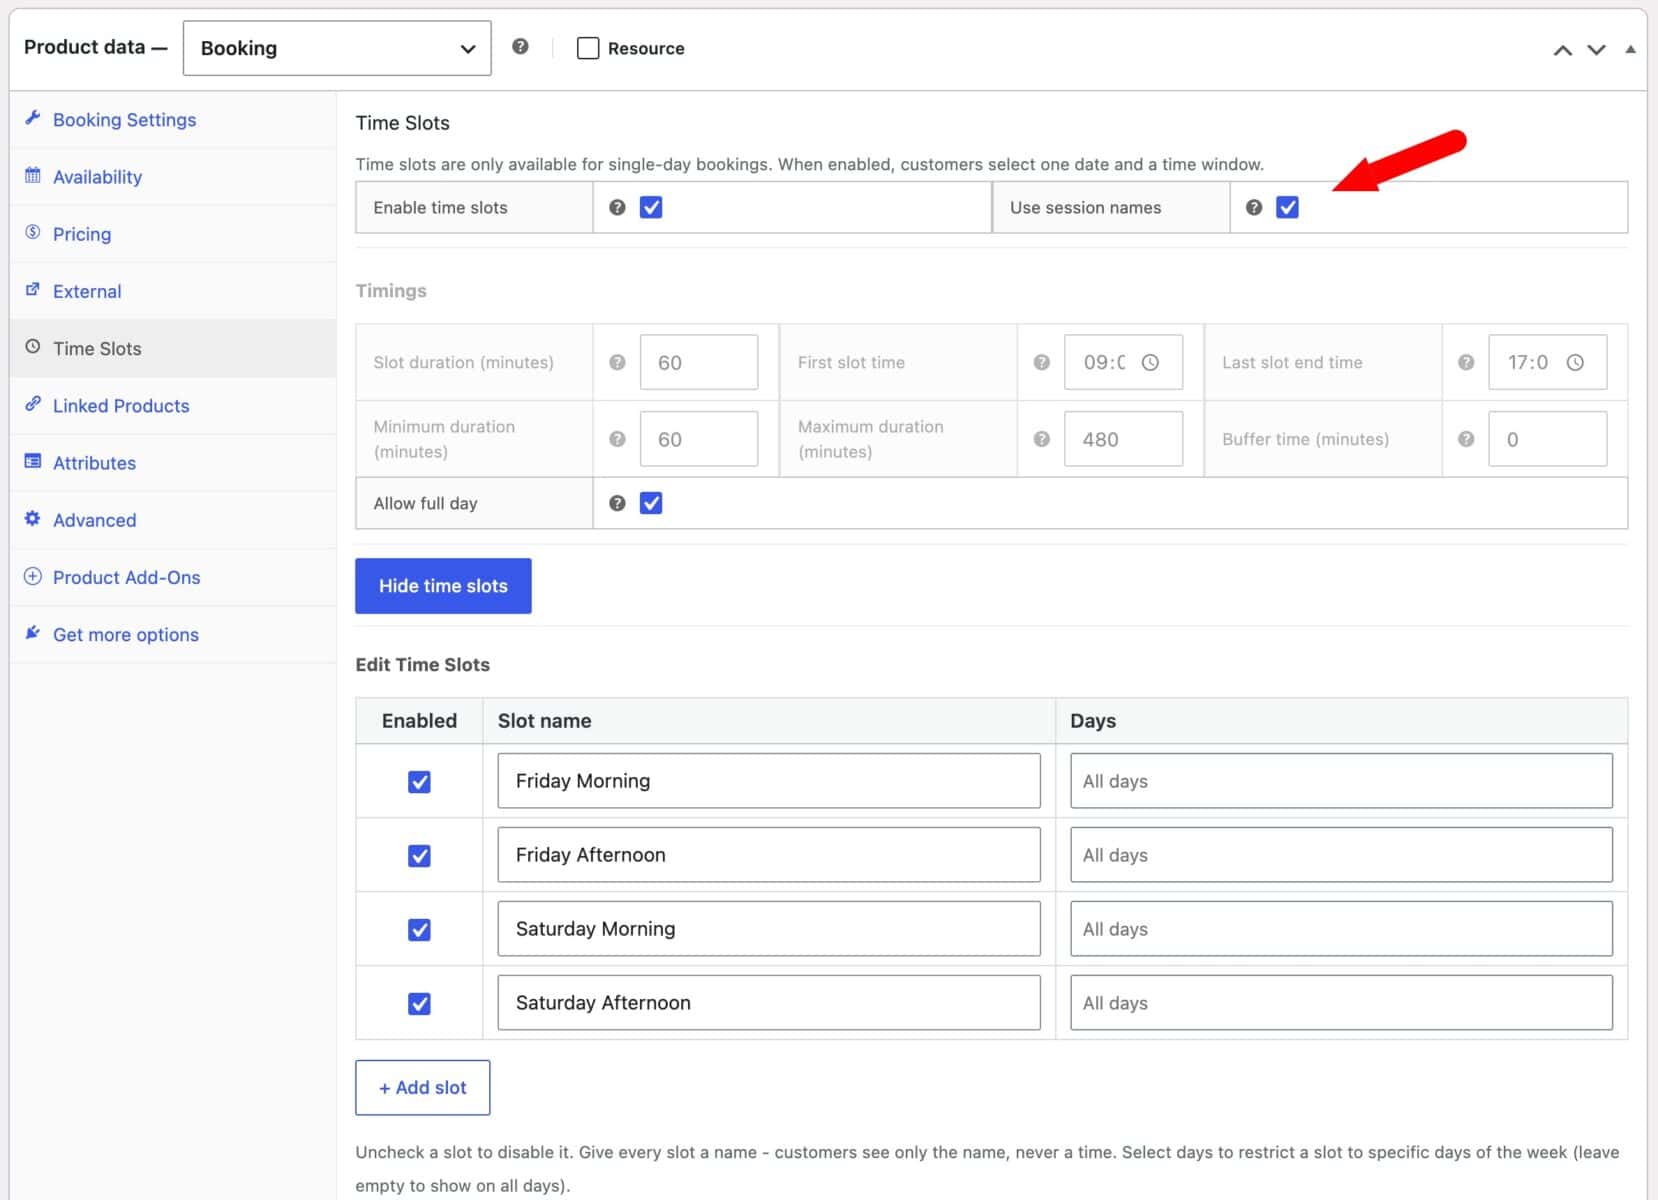This screenshot has height=1200, width=1658.
Task: Toggle the Resource checkbox
Action: click(588, 48)
